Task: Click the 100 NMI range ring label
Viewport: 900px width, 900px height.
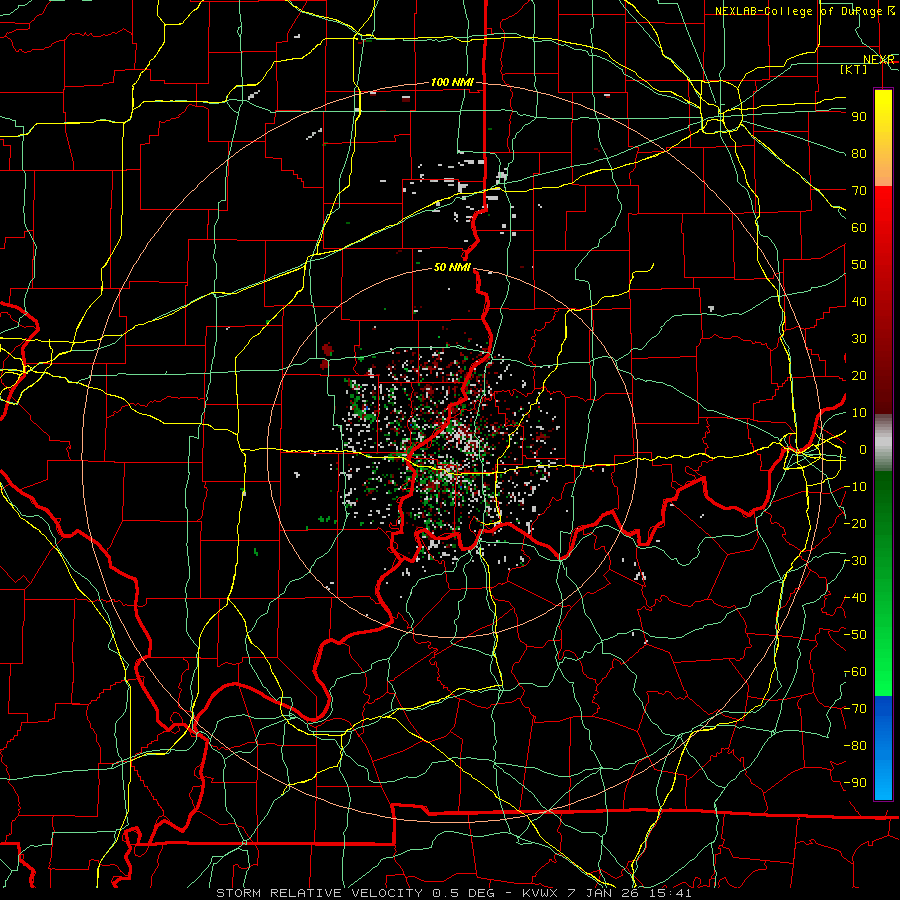Action: click(x=452, y=83)
